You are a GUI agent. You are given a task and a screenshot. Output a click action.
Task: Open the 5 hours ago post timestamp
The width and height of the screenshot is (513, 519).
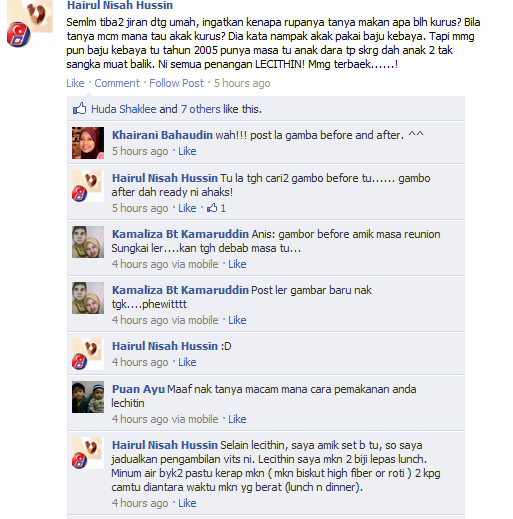coord(242,83)
